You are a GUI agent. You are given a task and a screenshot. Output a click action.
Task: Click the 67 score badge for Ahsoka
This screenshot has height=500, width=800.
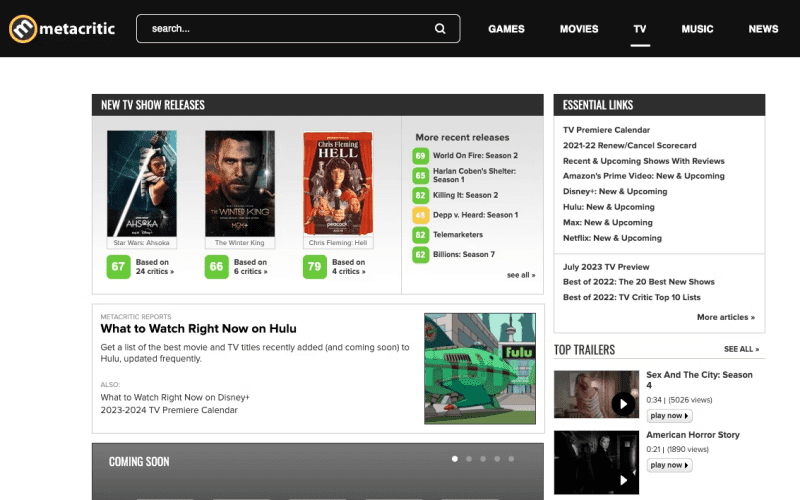(x=118, y=266)
